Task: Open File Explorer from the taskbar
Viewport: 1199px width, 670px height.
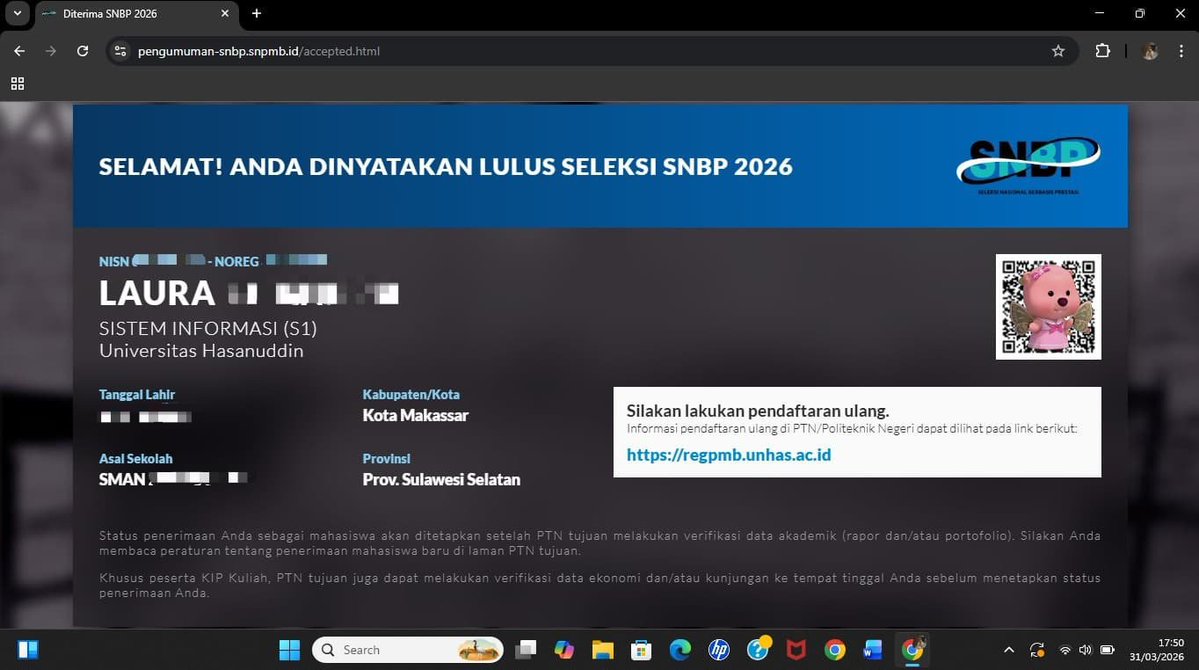Action: [603, 650]
